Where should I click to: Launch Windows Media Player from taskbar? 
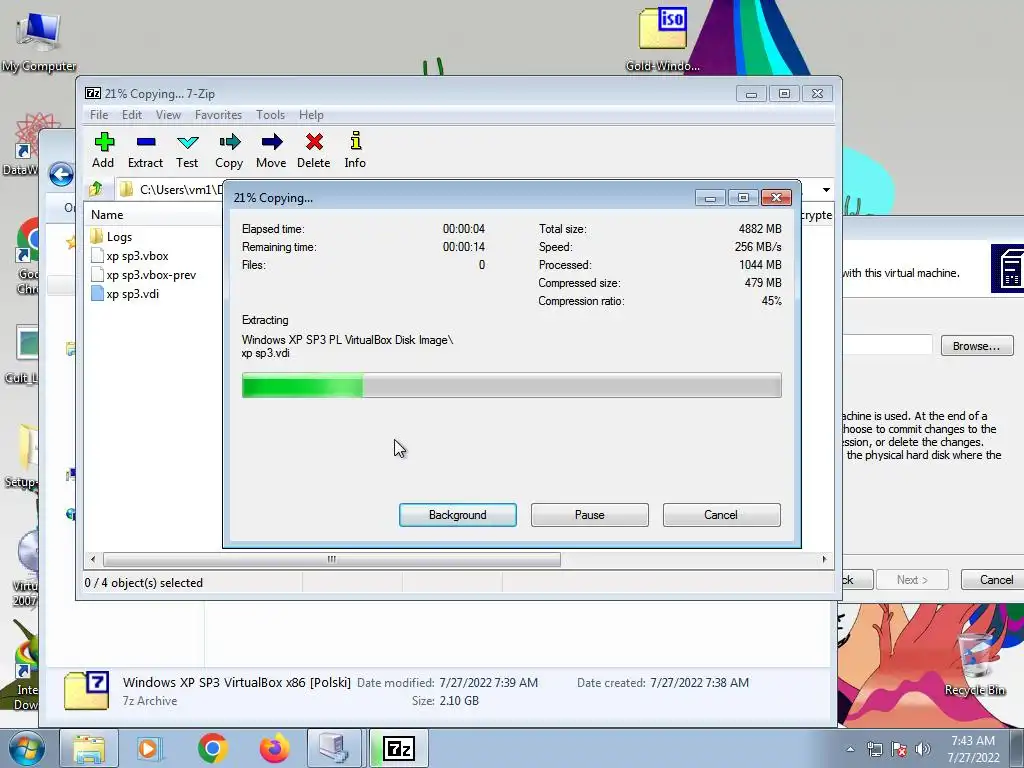click(x=149, y=748)
